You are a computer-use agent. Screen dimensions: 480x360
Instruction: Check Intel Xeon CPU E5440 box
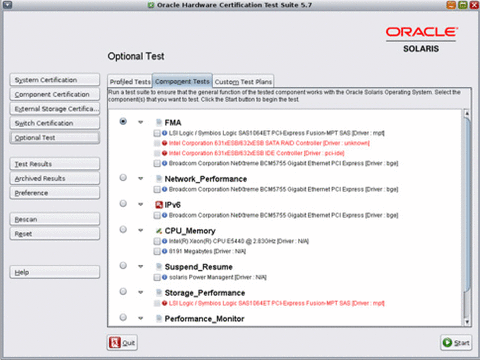pyautogui.click(x=157, y=241)
